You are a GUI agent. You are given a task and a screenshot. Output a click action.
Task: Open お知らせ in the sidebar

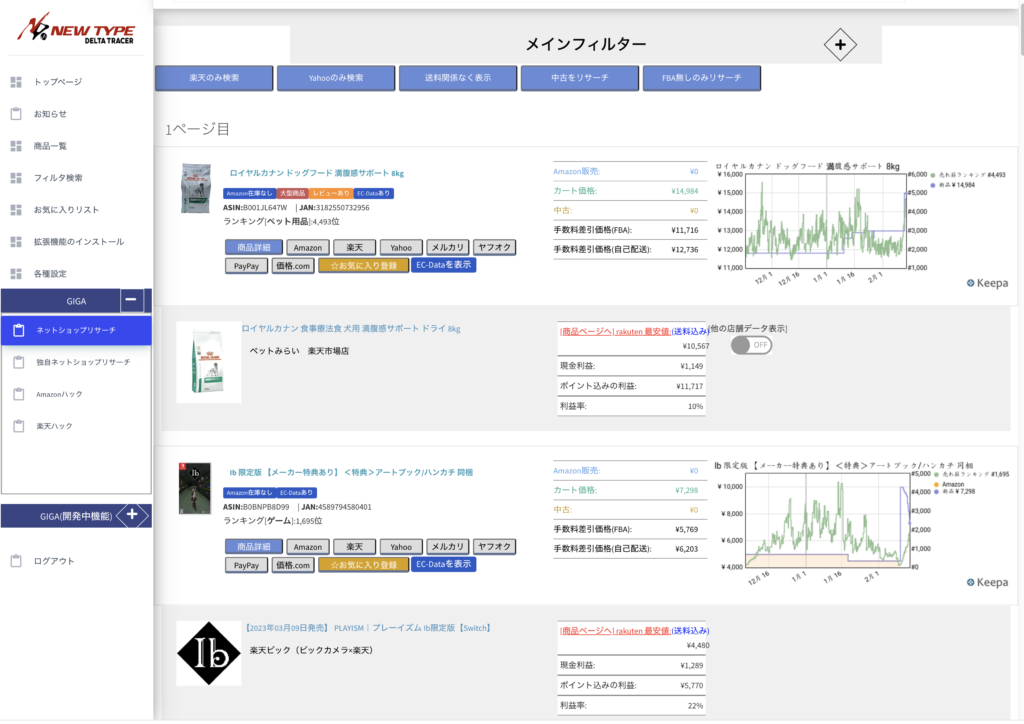tap(50, 114)
